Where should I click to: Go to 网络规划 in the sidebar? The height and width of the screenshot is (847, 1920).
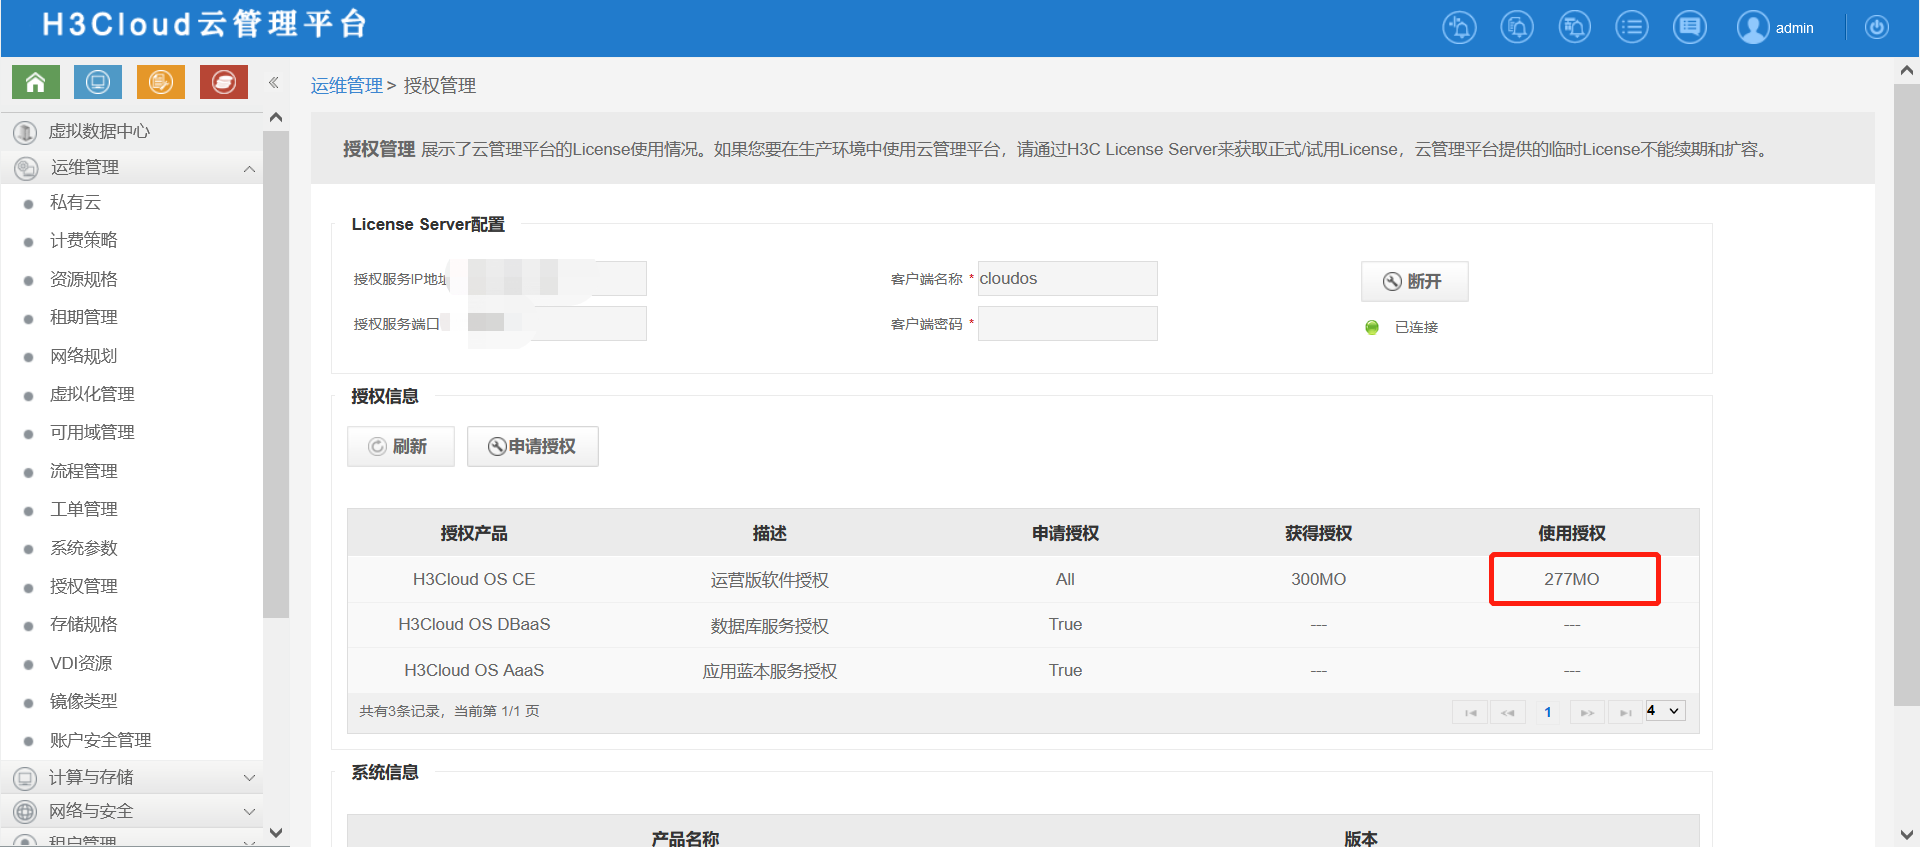tap(84, 357)
